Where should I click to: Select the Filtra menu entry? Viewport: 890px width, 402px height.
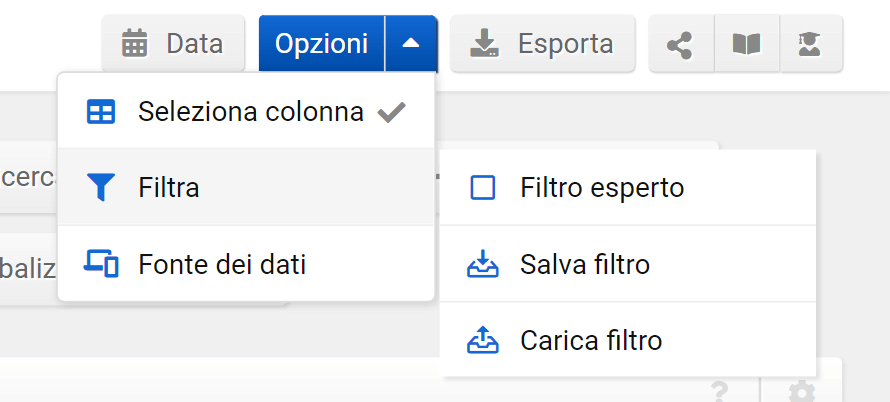click(169, 188)
